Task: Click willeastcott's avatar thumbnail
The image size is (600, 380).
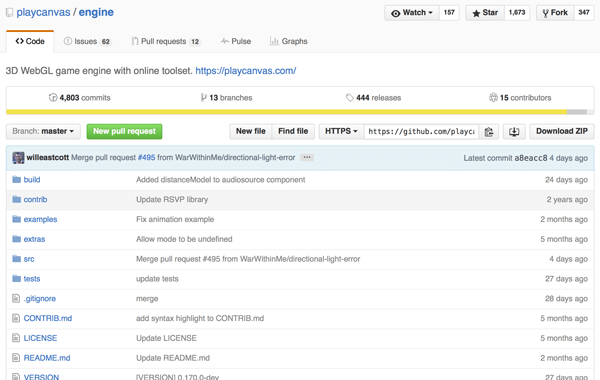Action: [x=18, y=158]
